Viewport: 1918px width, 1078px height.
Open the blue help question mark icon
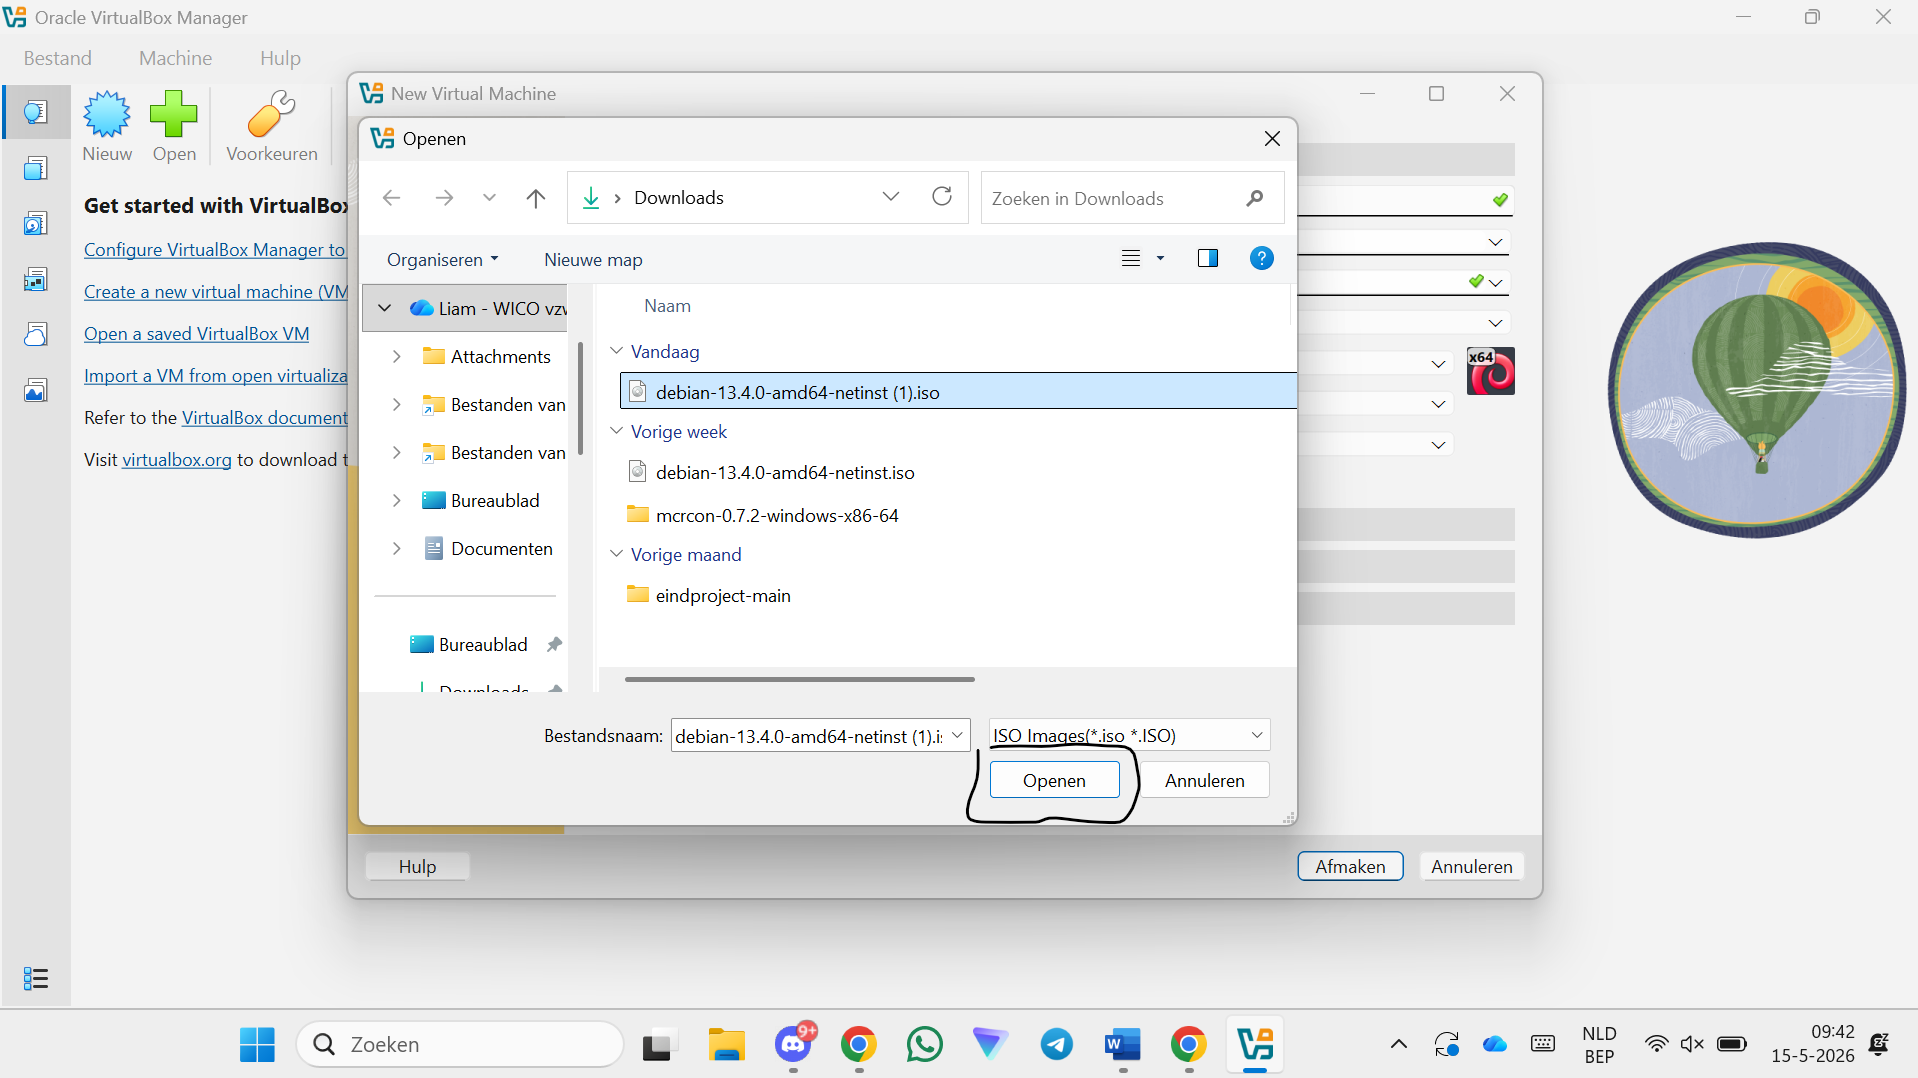click(x=1262, y=259)
